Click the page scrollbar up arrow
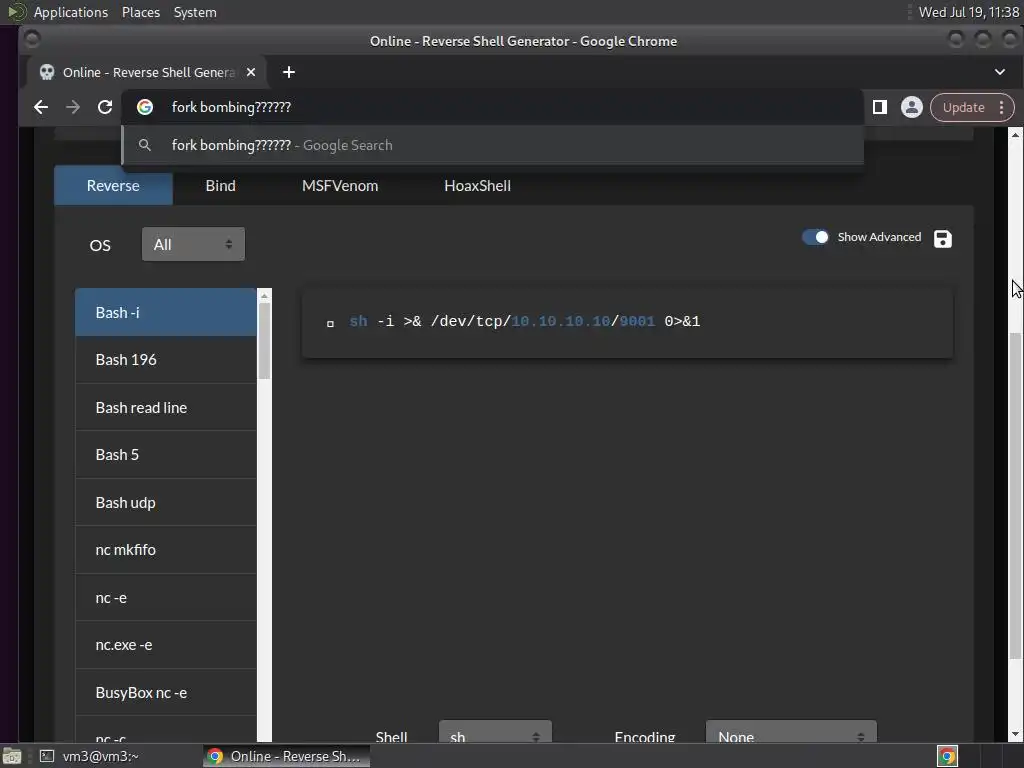This screenshot has width=1024, height=768. 1015,135
